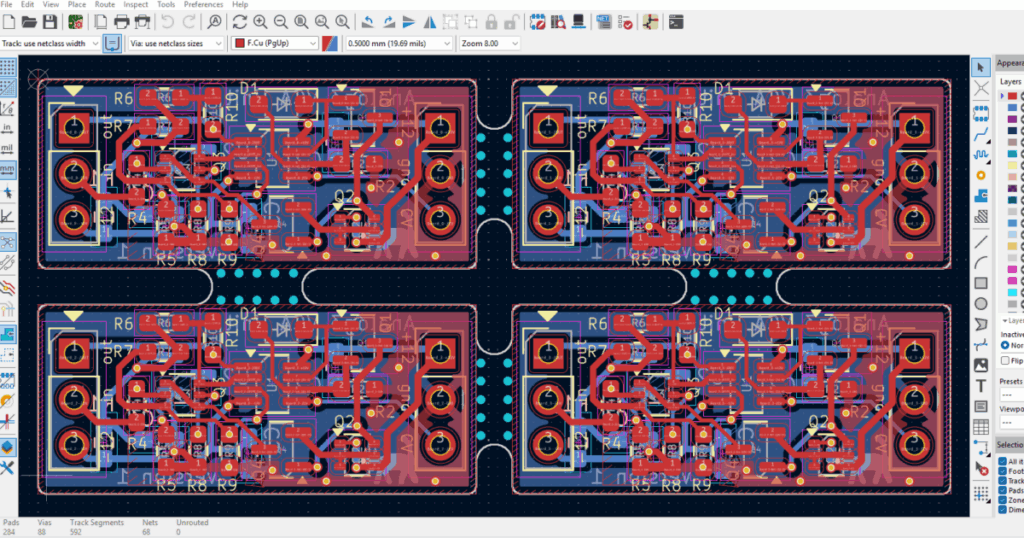
Task: Run the Design Rules Checker
Action: pos(625,22)
